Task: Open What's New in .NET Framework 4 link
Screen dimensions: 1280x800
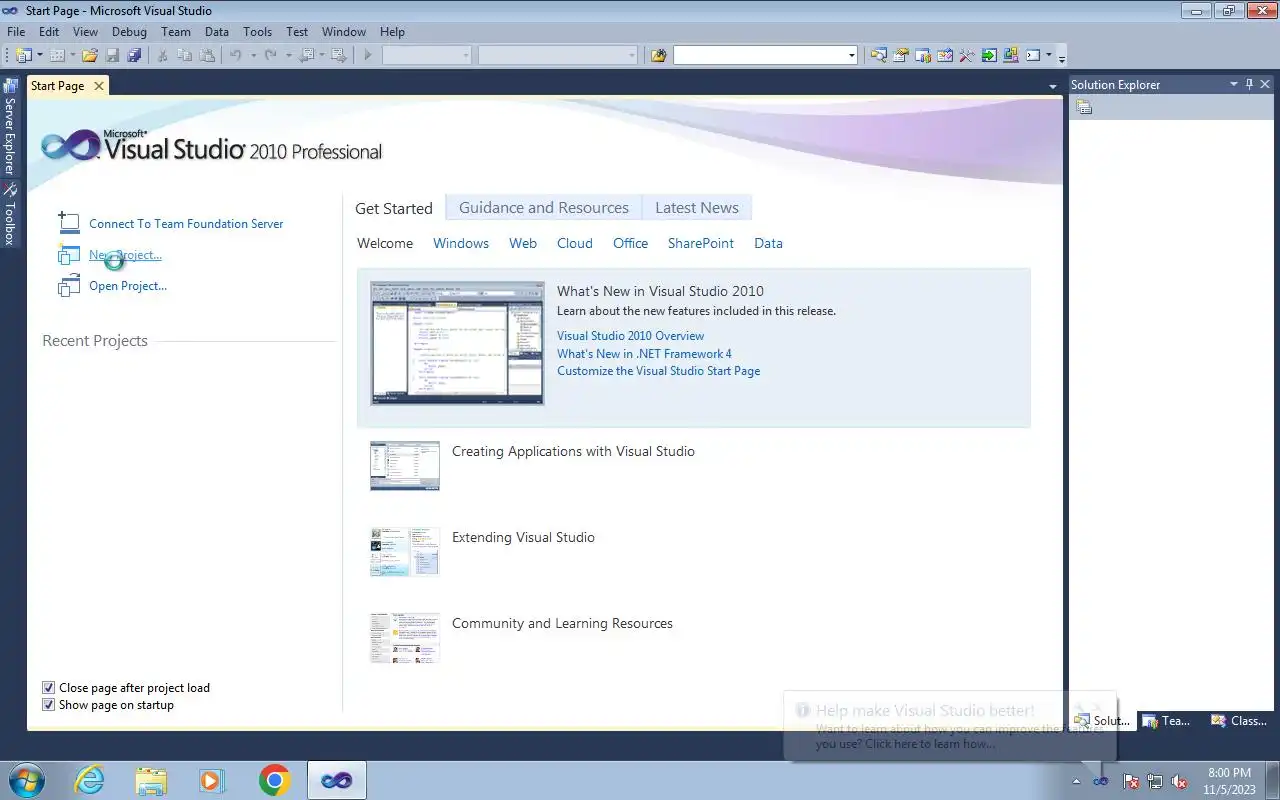Action: coord(644,353)
